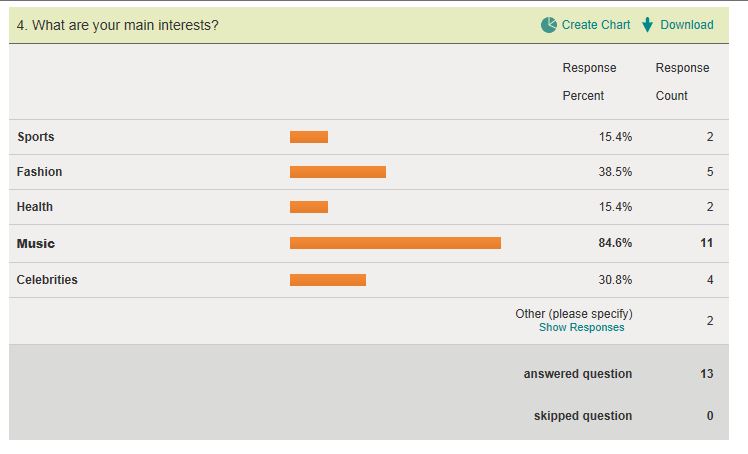Show Responses for Other answers
Screen dimensions: 748x454
[582, 327]
